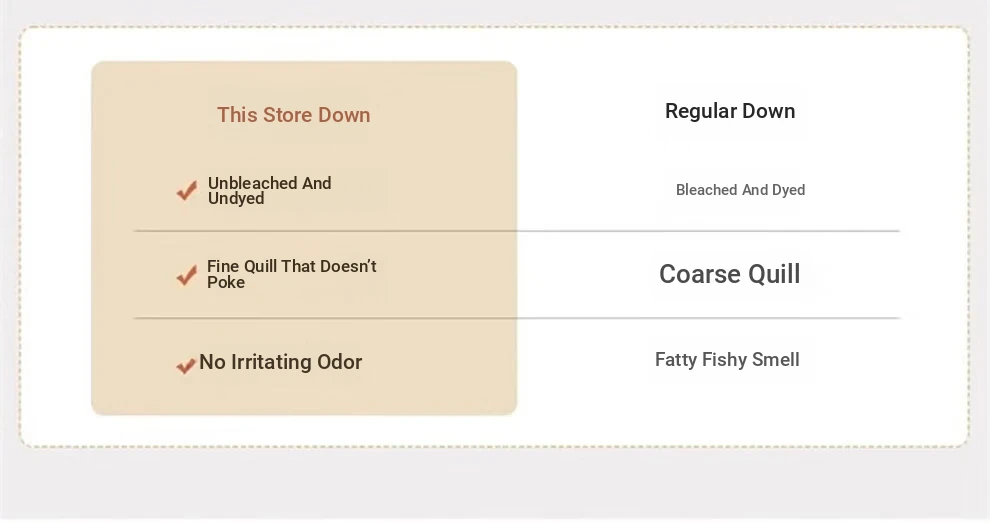Screen dimensions: 990x523
Task: Click the word Poke on second line
Action: click(226, 282)
